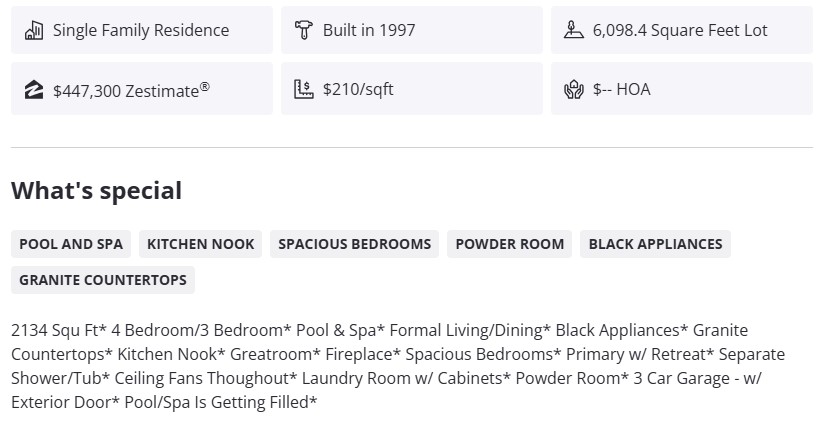823x426 pixels.
Task: Click the $-- HOA text
Action: pos(621,90)
